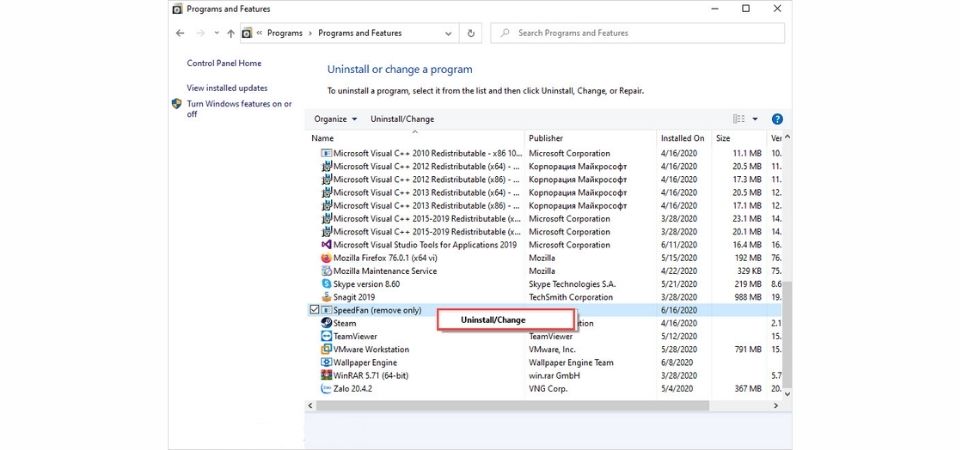Click the Skype version 8.60 icon
960x450 pixels.
coord(326,284)
